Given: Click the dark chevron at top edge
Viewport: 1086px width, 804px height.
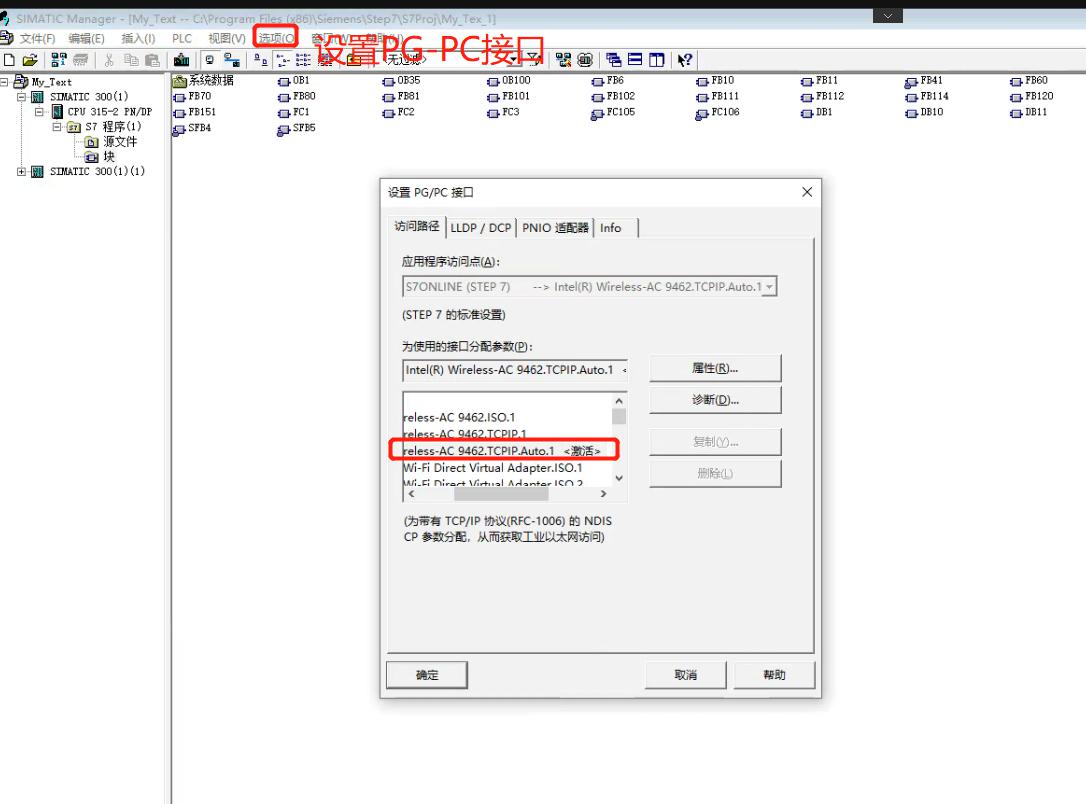Looking at the screenshot, I should click(888, 15).
